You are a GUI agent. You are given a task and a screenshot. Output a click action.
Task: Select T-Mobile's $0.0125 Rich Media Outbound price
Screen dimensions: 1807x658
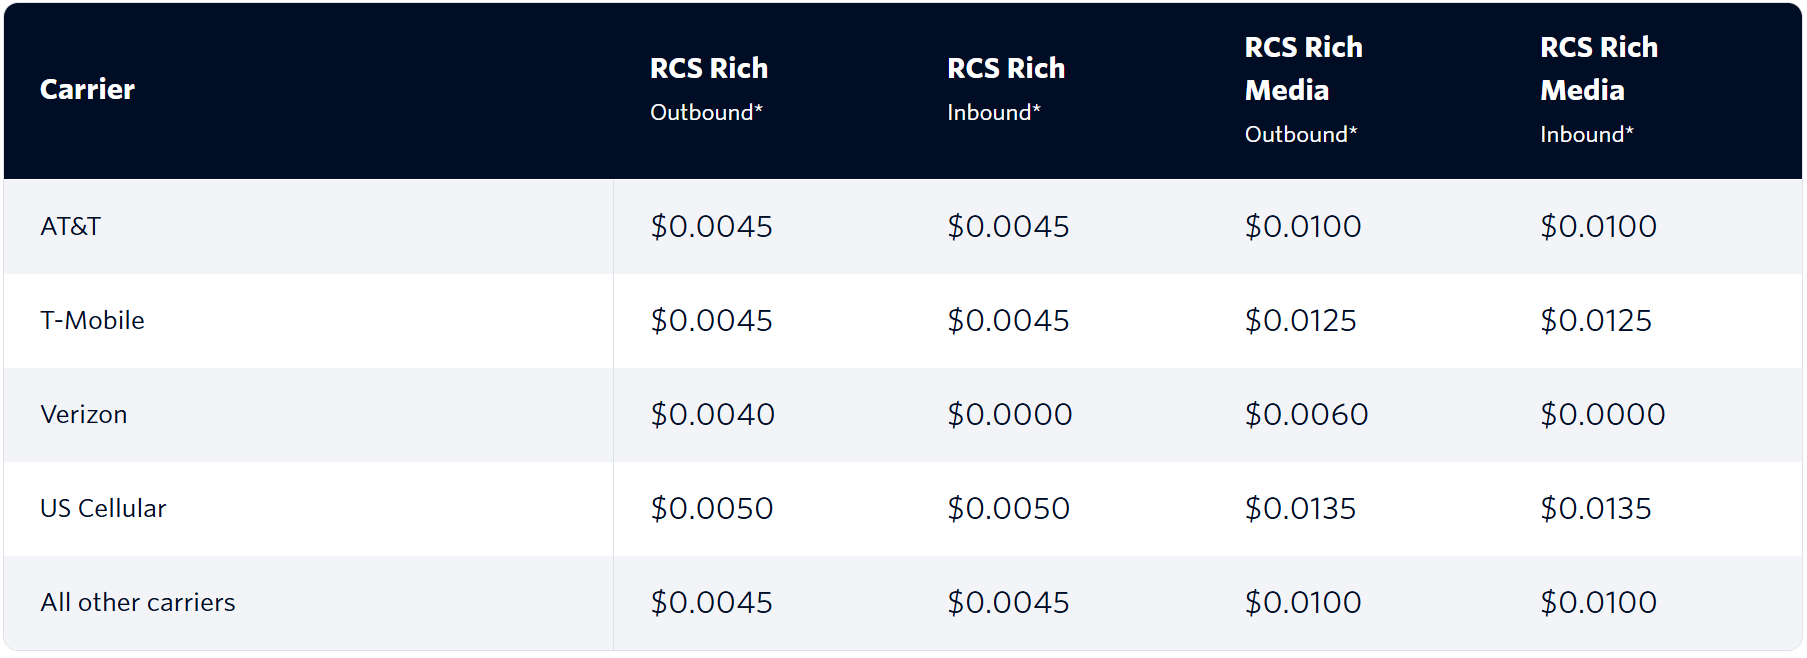pos(1300,321)
